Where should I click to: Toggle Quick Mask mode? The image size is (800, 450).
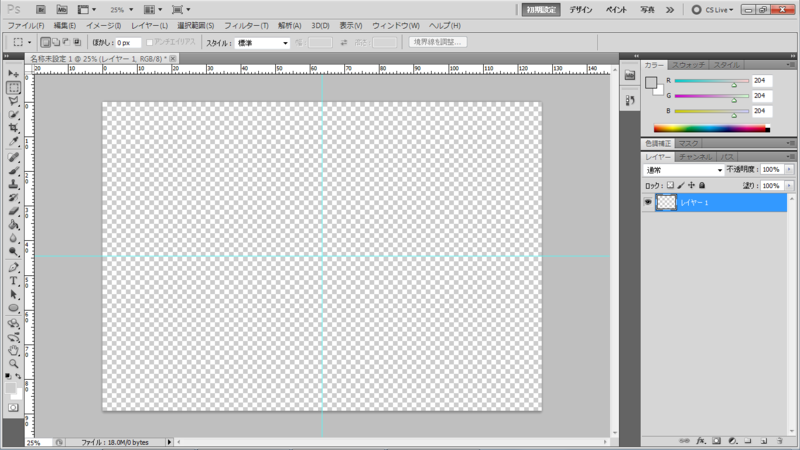pyautogui.click(x=13, y=408)
